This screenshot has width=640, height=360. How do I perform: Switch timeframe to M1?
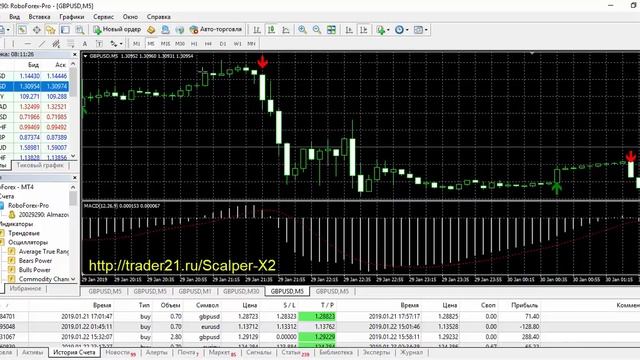136,44
